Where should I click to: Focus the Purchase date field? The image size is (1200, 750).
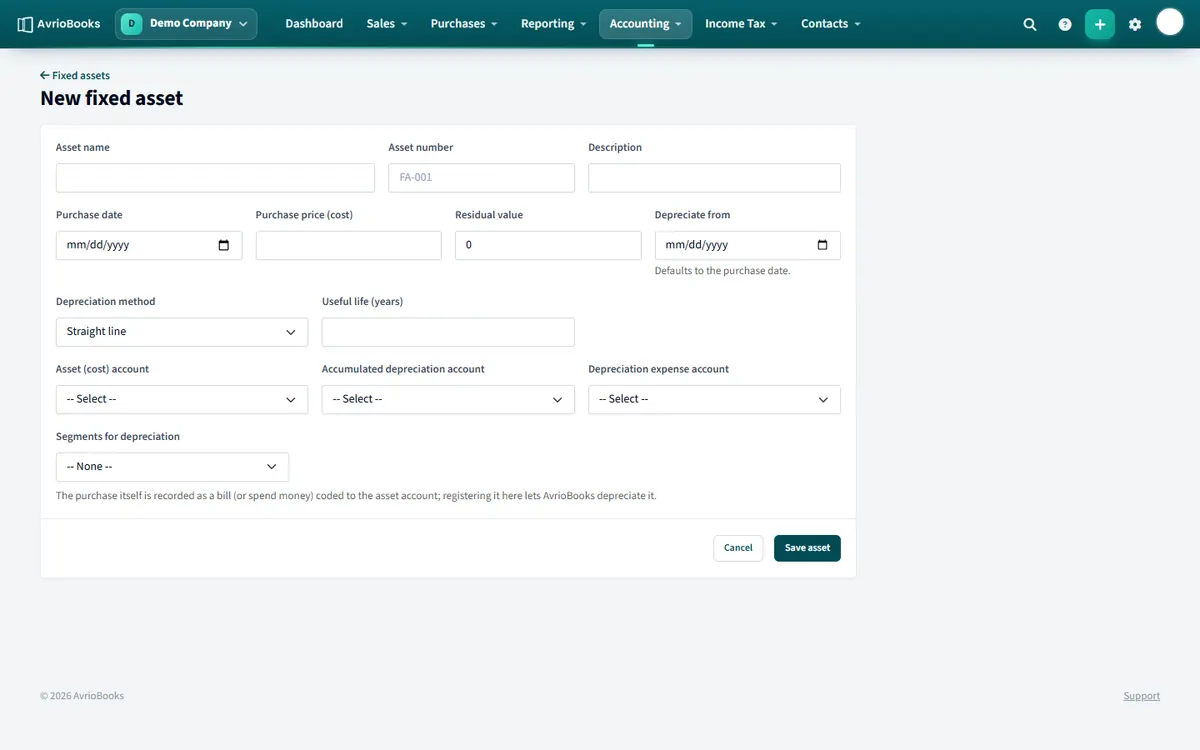[149, 245]
